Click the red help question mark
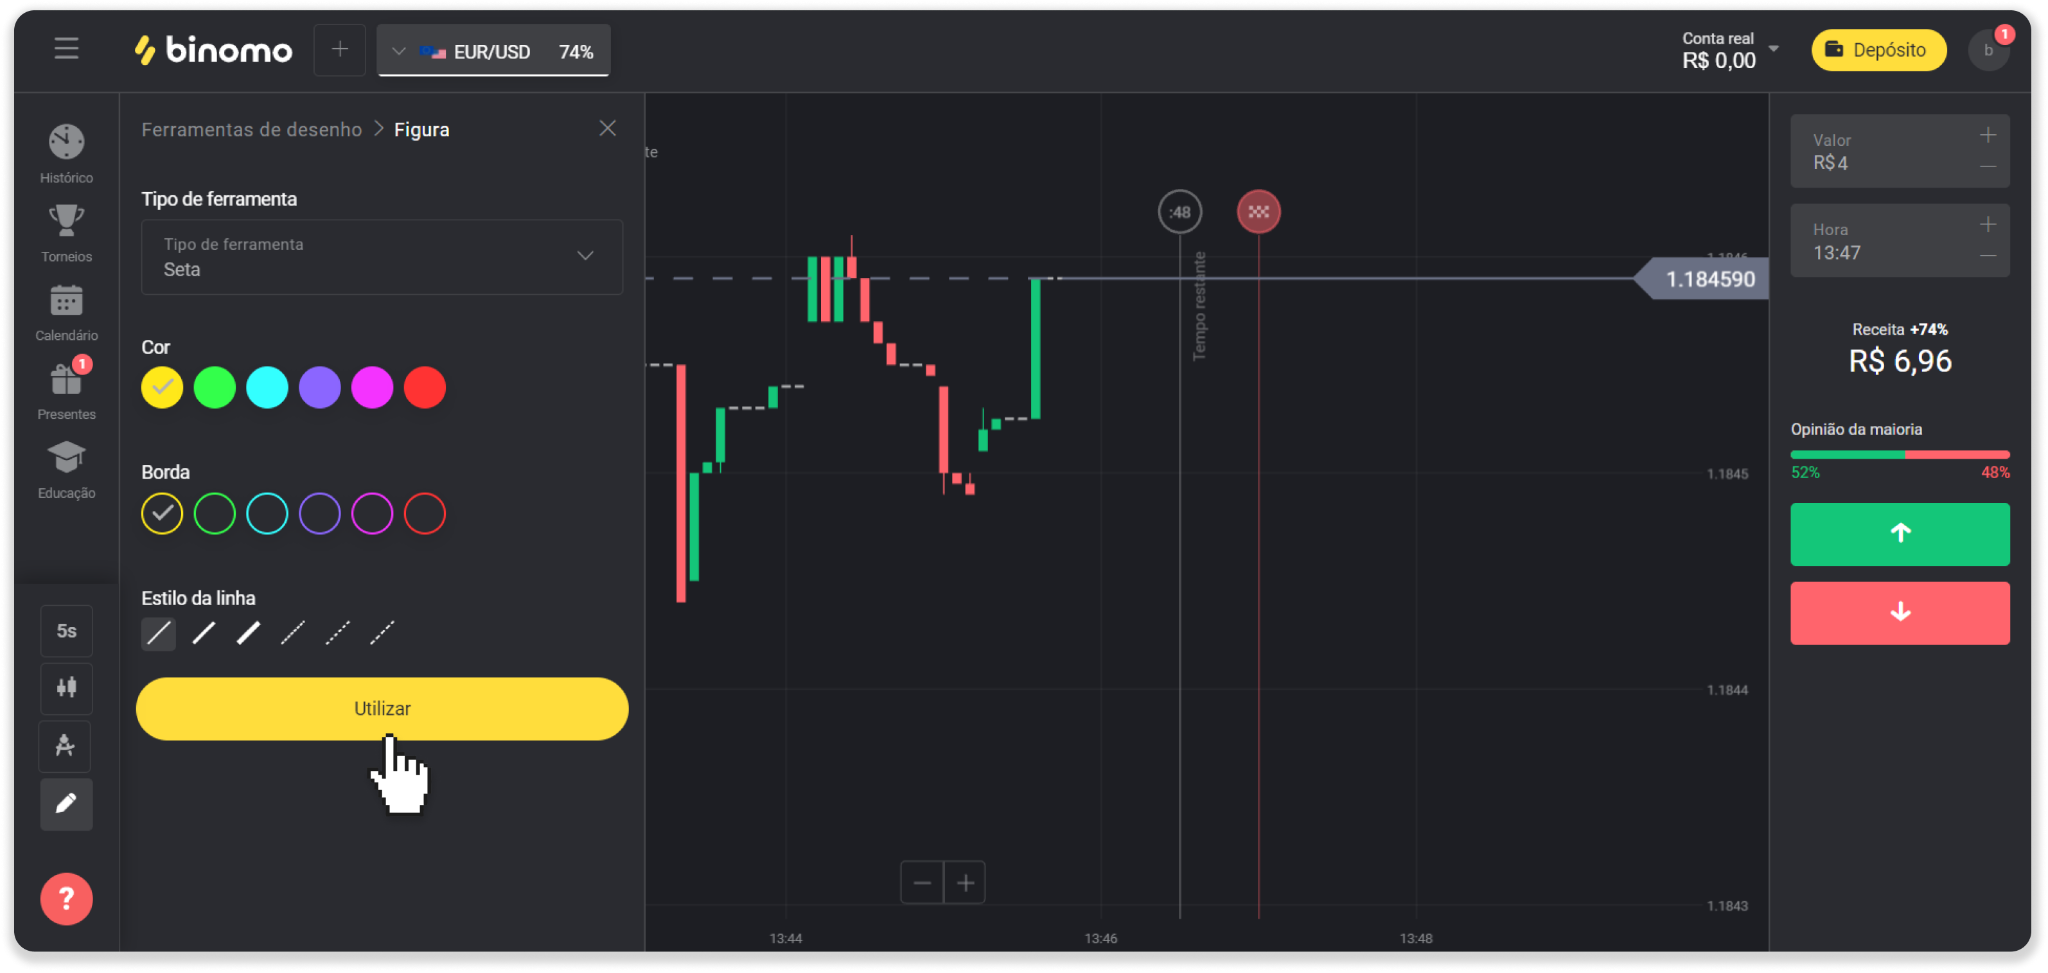Image resolution: width=2048 pixels, height=973 pixels. tap(66, 899)
